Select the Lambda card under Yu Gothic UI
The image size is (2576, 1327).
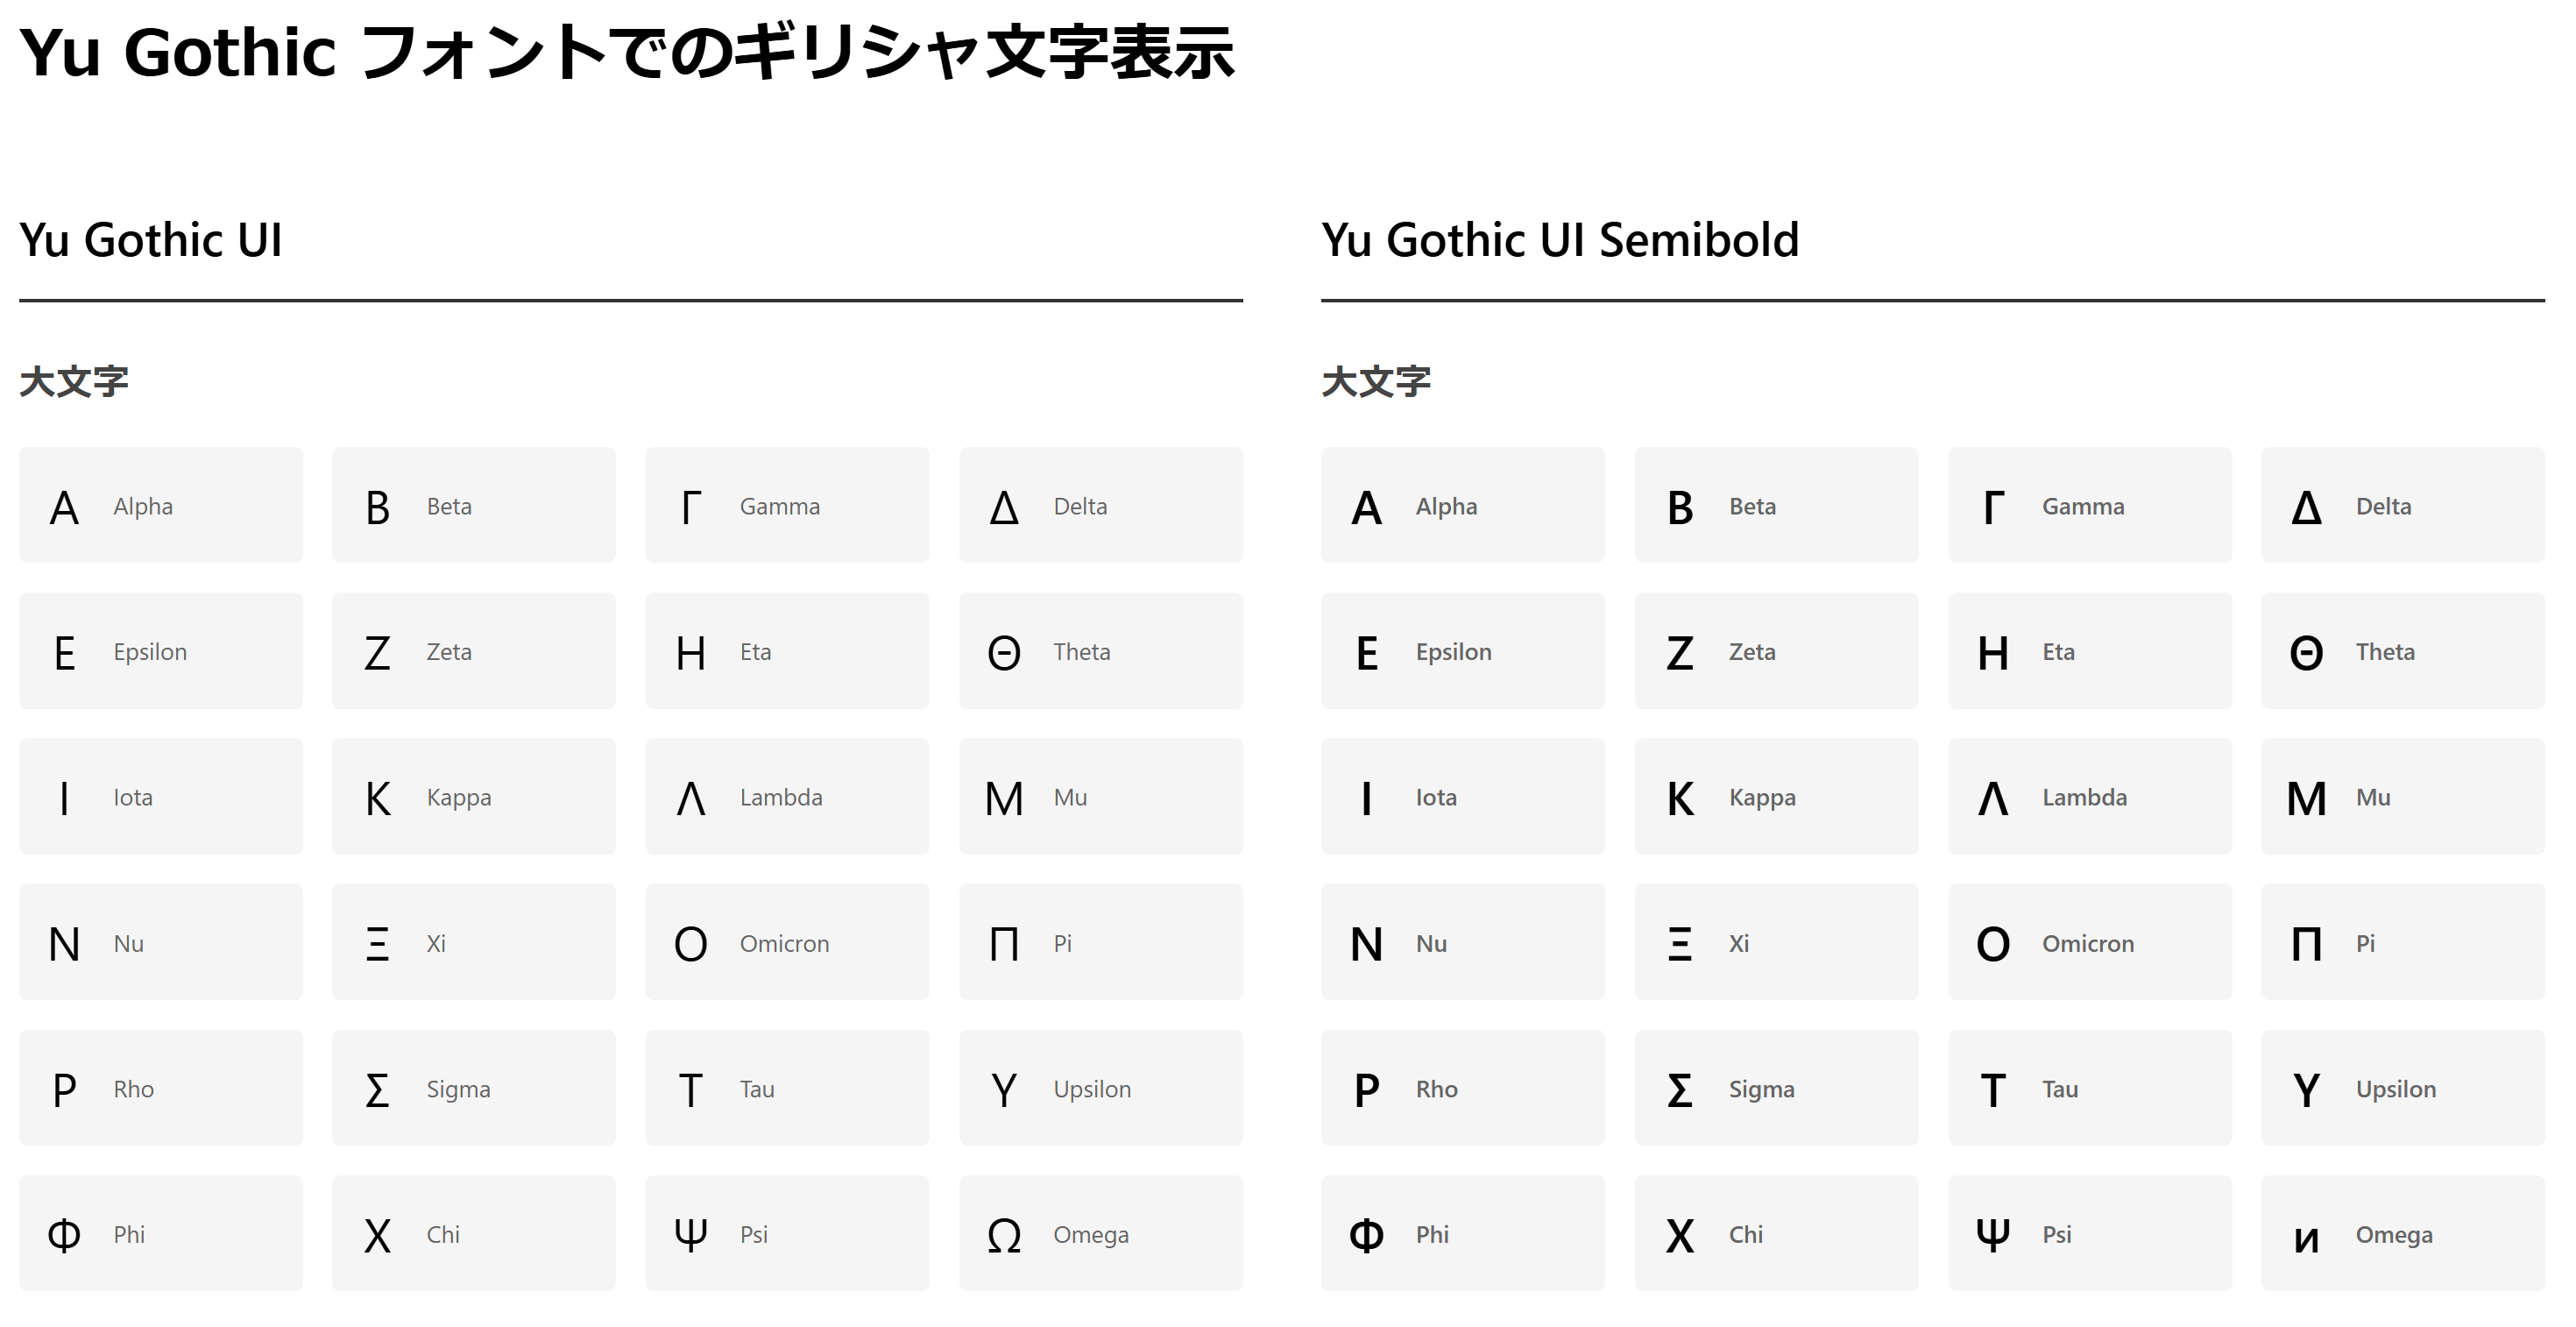pyautogui.click(x=787, y=796)
